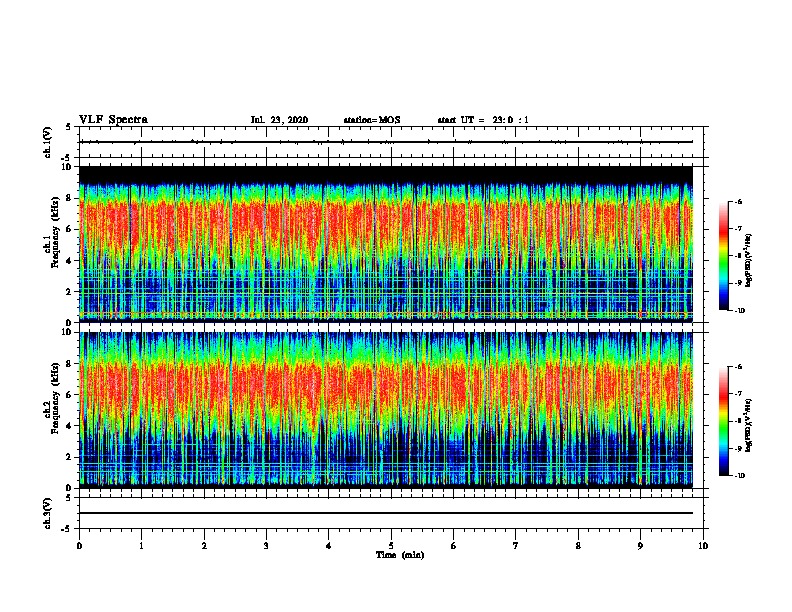Click time axis tick label "8"
Image resolution: width=792 pixels, height=612 pixels.
pos(578,545)
